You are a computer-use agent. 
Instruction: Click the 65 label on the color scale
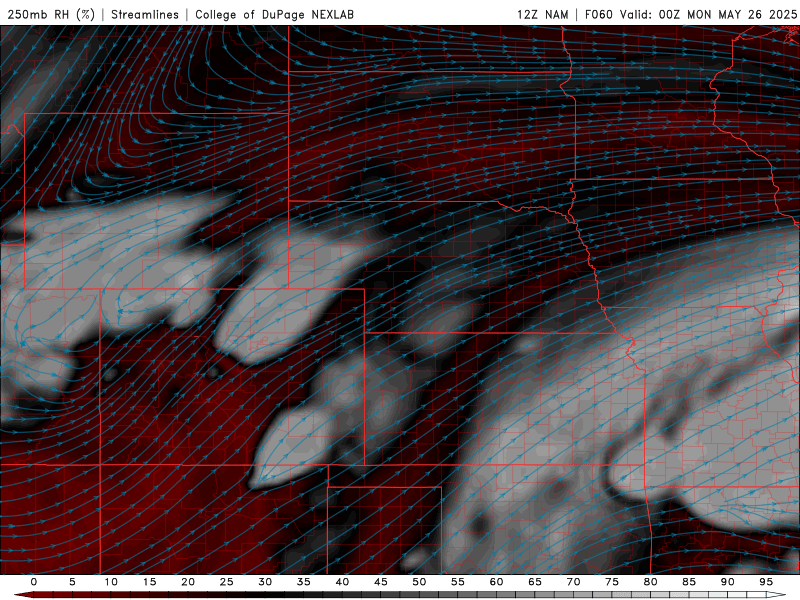coord(535,582)
